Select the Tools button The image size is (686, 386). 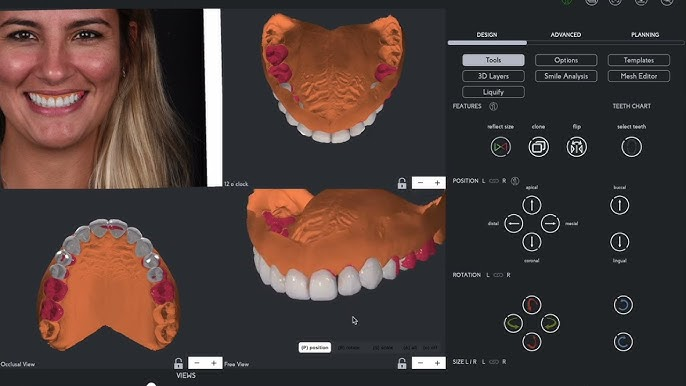tap(493, 60)
